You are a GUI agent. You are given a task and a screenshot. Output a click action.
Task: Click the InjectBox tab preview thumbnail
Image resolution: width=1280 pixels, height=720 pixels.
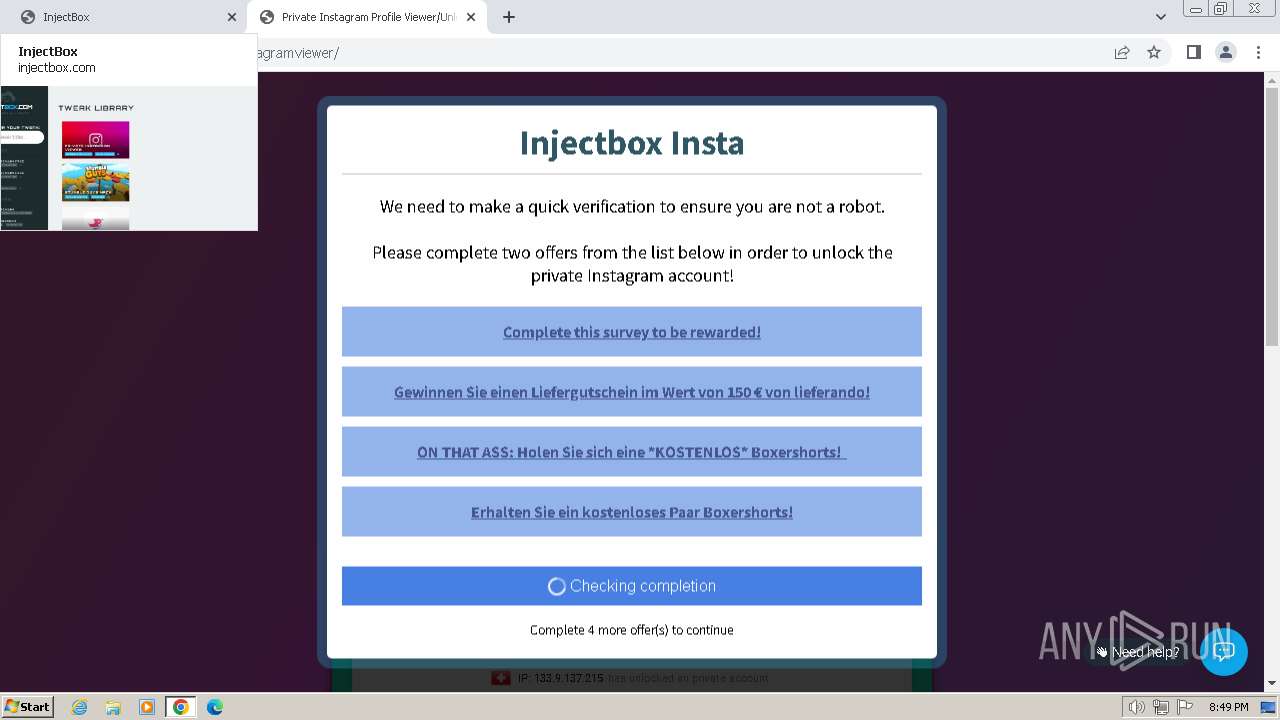[129, 158]
